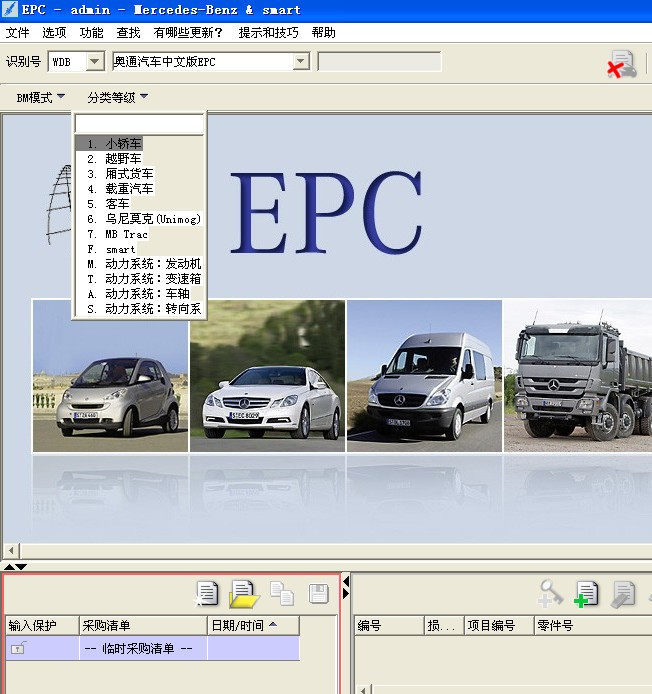Click the filter text box above category list
This screenshot has height=694, width=652.
(139, 123)
